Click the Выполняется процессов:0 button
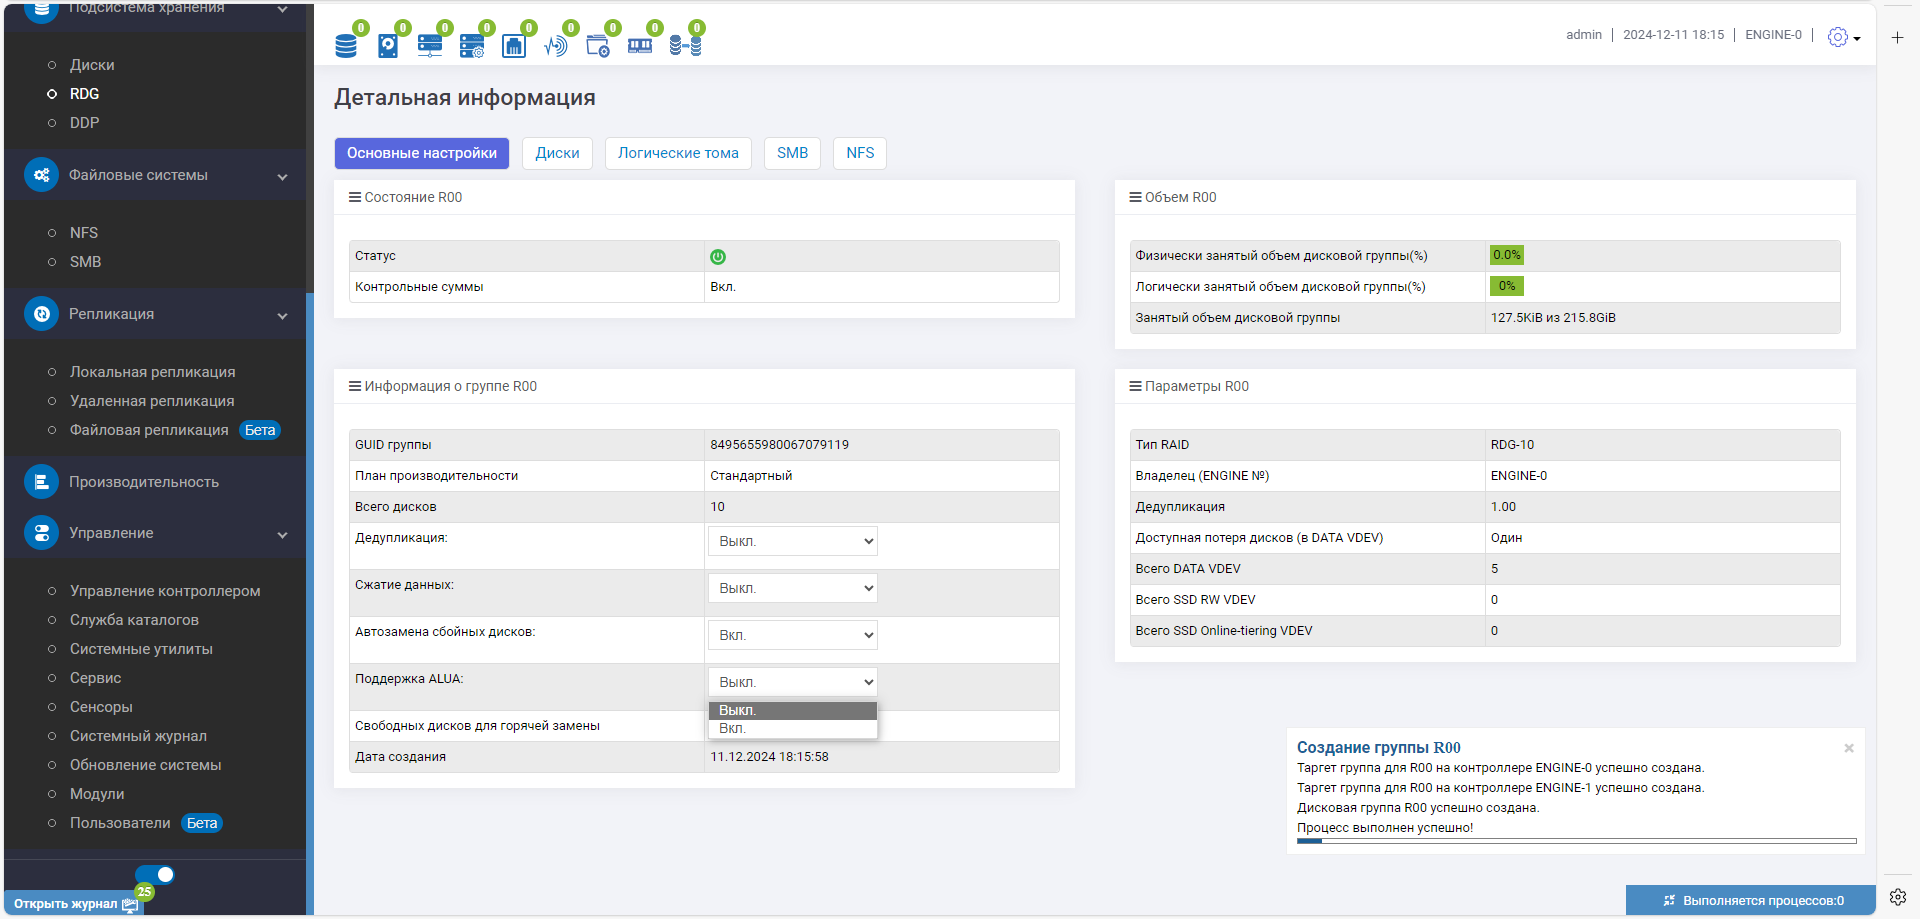The height and width of the screenshot is (919, 1920). (1750, 900)
